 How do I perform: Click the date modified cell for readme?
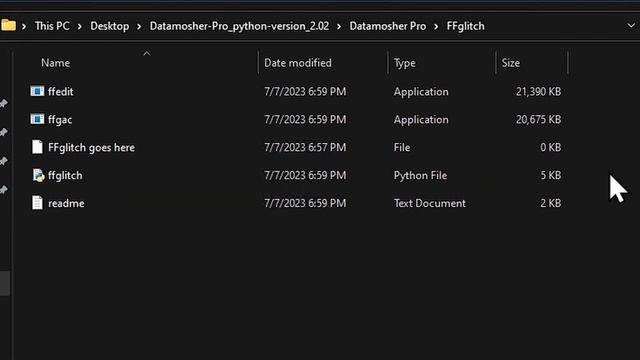(305, 203)
